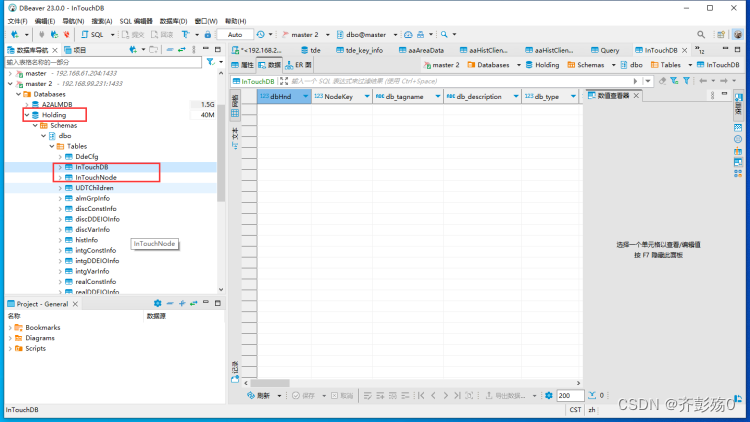750x422 pixels.
Task: Expand the Bookmarks folder in Project panel
Action: pyautogui.click(x=10, y=328)
